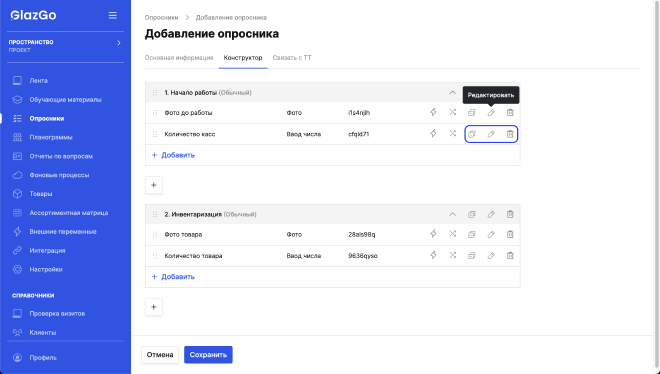Go to Обучающие материалы
Viewport: 660px width, 374px height.
click(x=65, y=100)
